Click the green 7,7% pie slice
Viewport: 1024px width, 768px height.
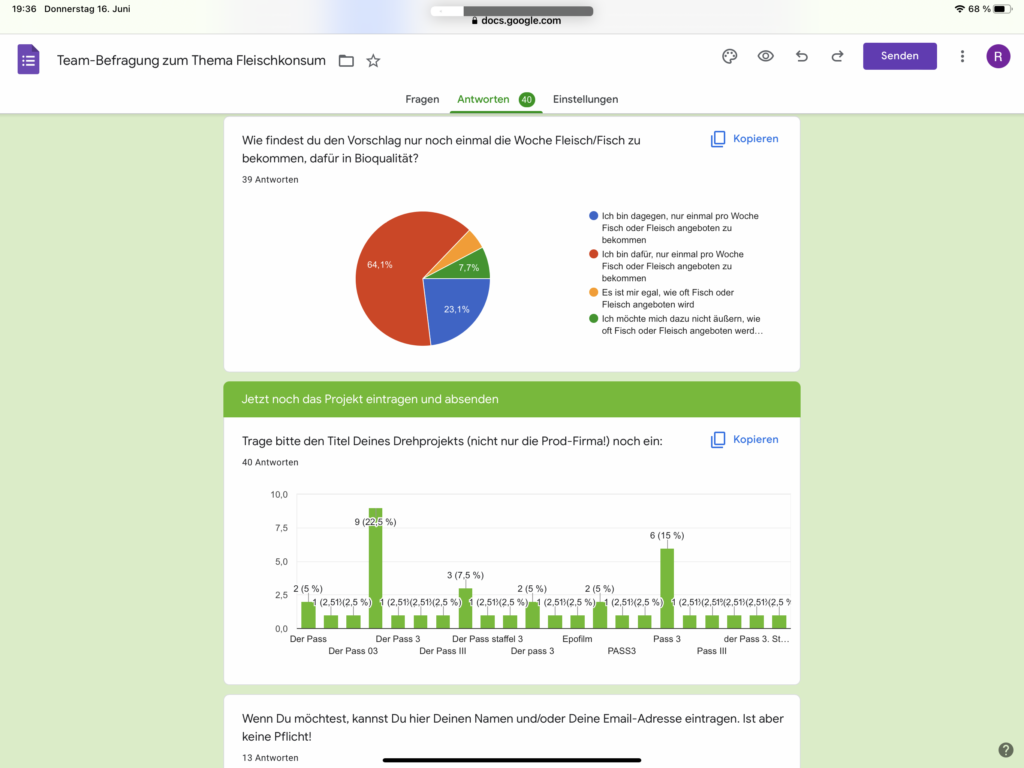point(470,268)
